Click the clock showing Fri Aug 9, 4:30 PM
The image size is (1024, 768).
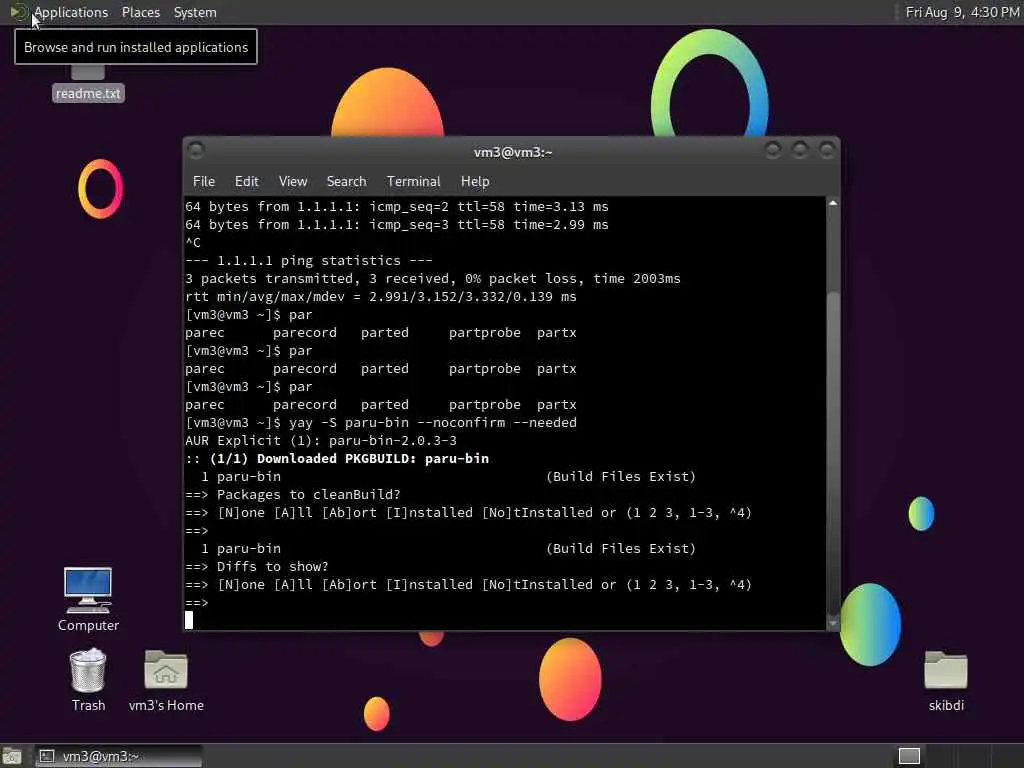(962, 12)
